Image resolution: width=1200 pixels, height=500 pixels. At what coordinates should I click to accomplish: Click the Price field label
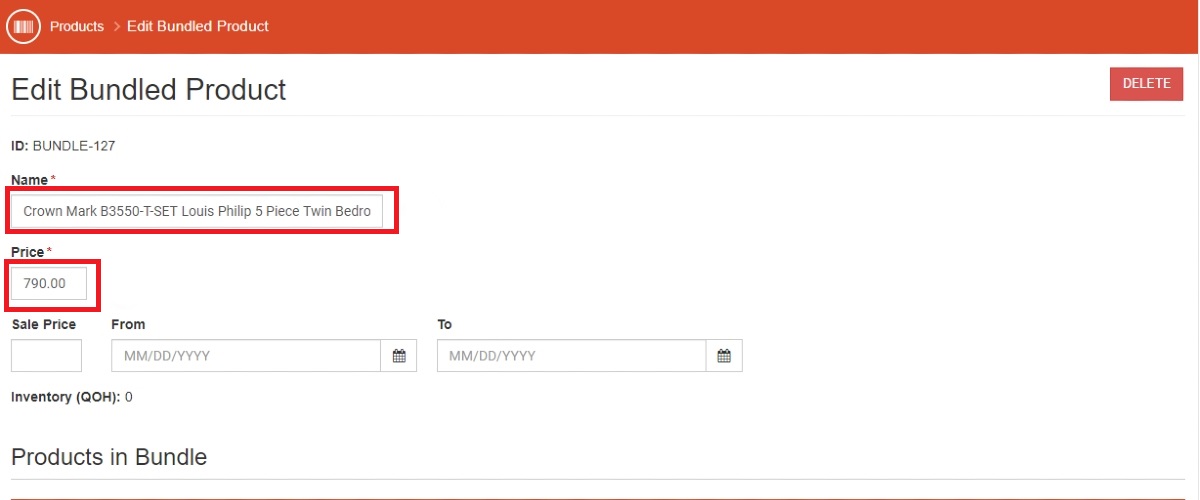pyautogui.click(x=28, y=252)
